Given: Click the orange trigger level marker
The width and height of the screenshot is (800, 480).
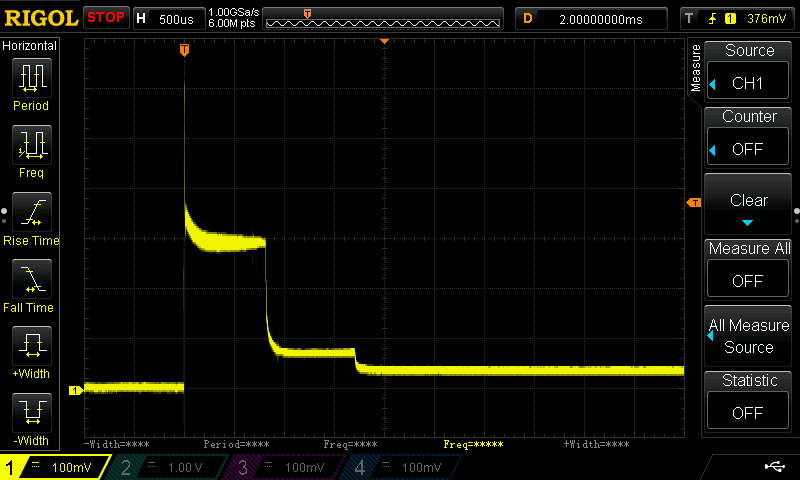Looking at the screenshot, I should (x=694, y=204).
